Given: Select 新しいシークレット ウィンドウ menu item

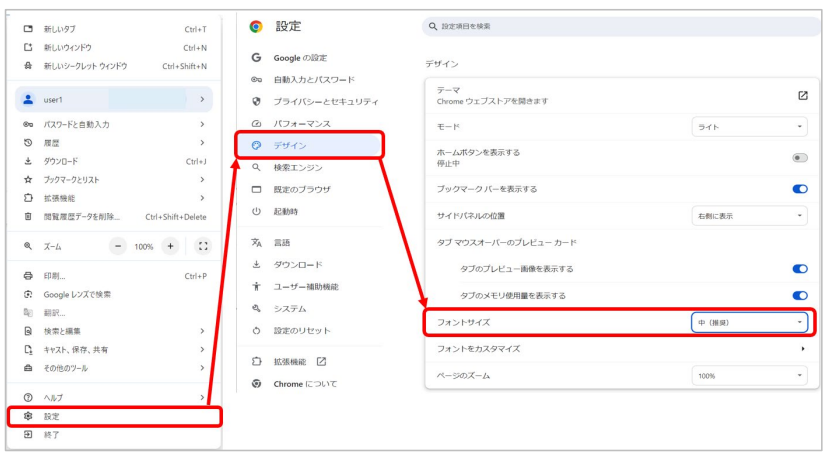Looking at the screenshot, I should (85, 66).
